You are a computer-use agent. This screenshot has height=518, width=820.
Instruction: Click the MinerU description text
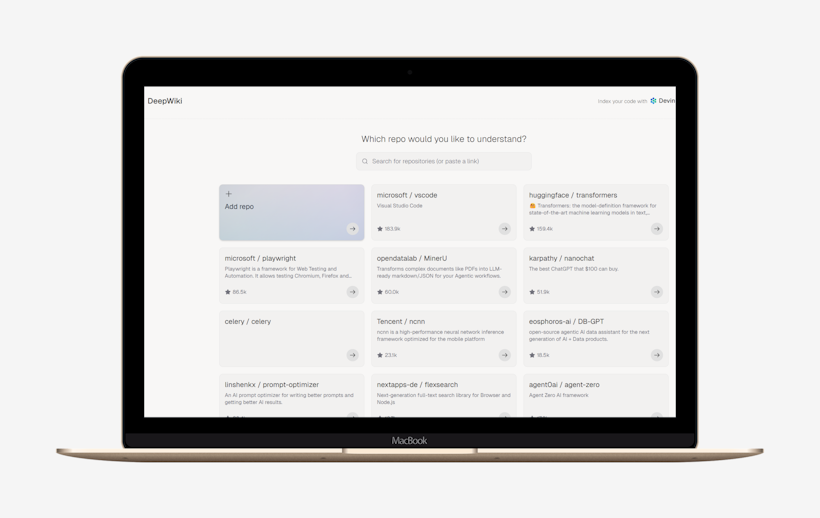click(439, 272)
